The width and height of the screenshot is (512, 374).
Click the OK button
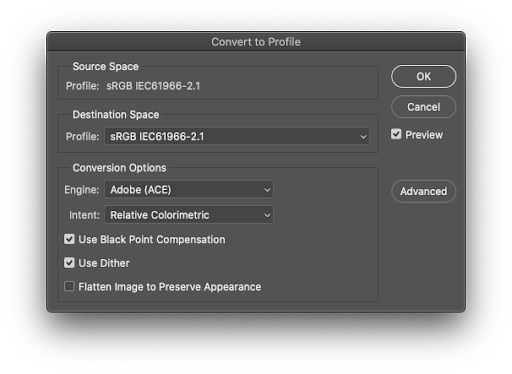[x=423, y=77]
